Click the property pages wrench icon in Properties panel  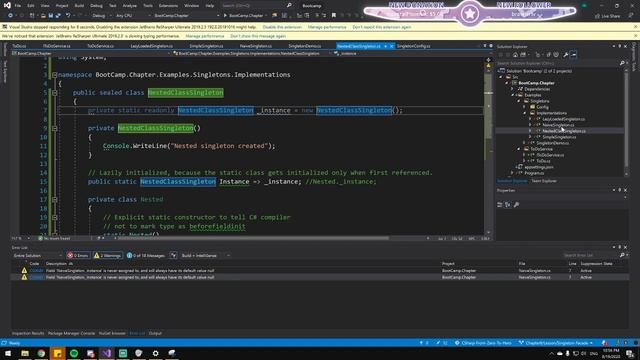pyautogui.click(x=516, y=204)
